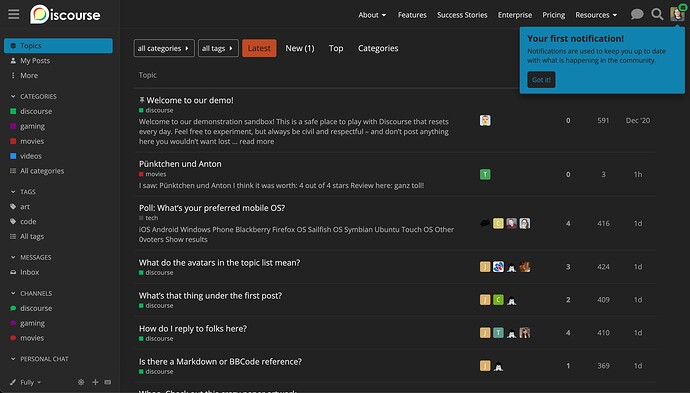
Task: Click the art tag icon in sidebar
Action: (x=13, y=206)
